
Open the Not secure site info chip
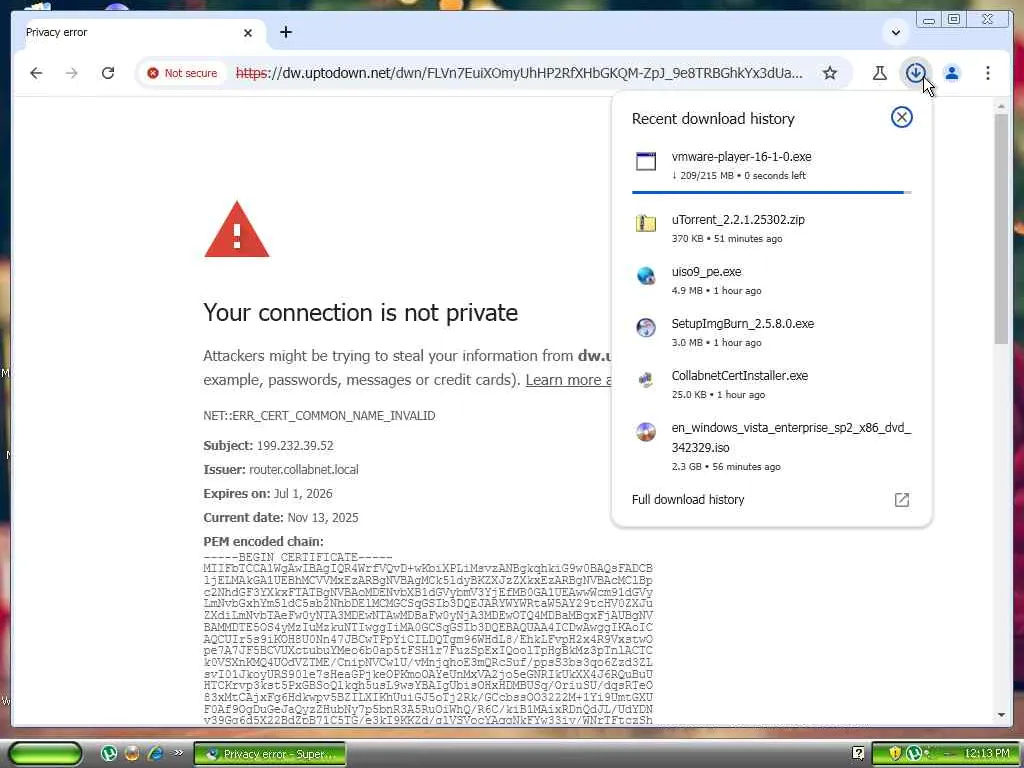click(182, 73)
